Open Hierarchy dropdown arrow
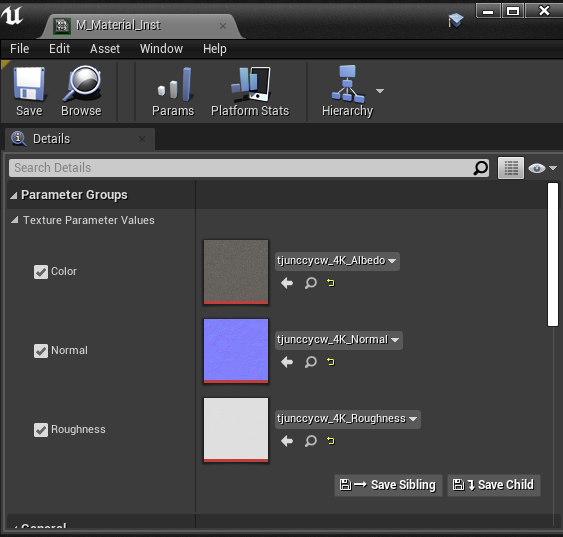Viewport: 563px width, 537px height. pyautogui.click(x=380, y=91)
